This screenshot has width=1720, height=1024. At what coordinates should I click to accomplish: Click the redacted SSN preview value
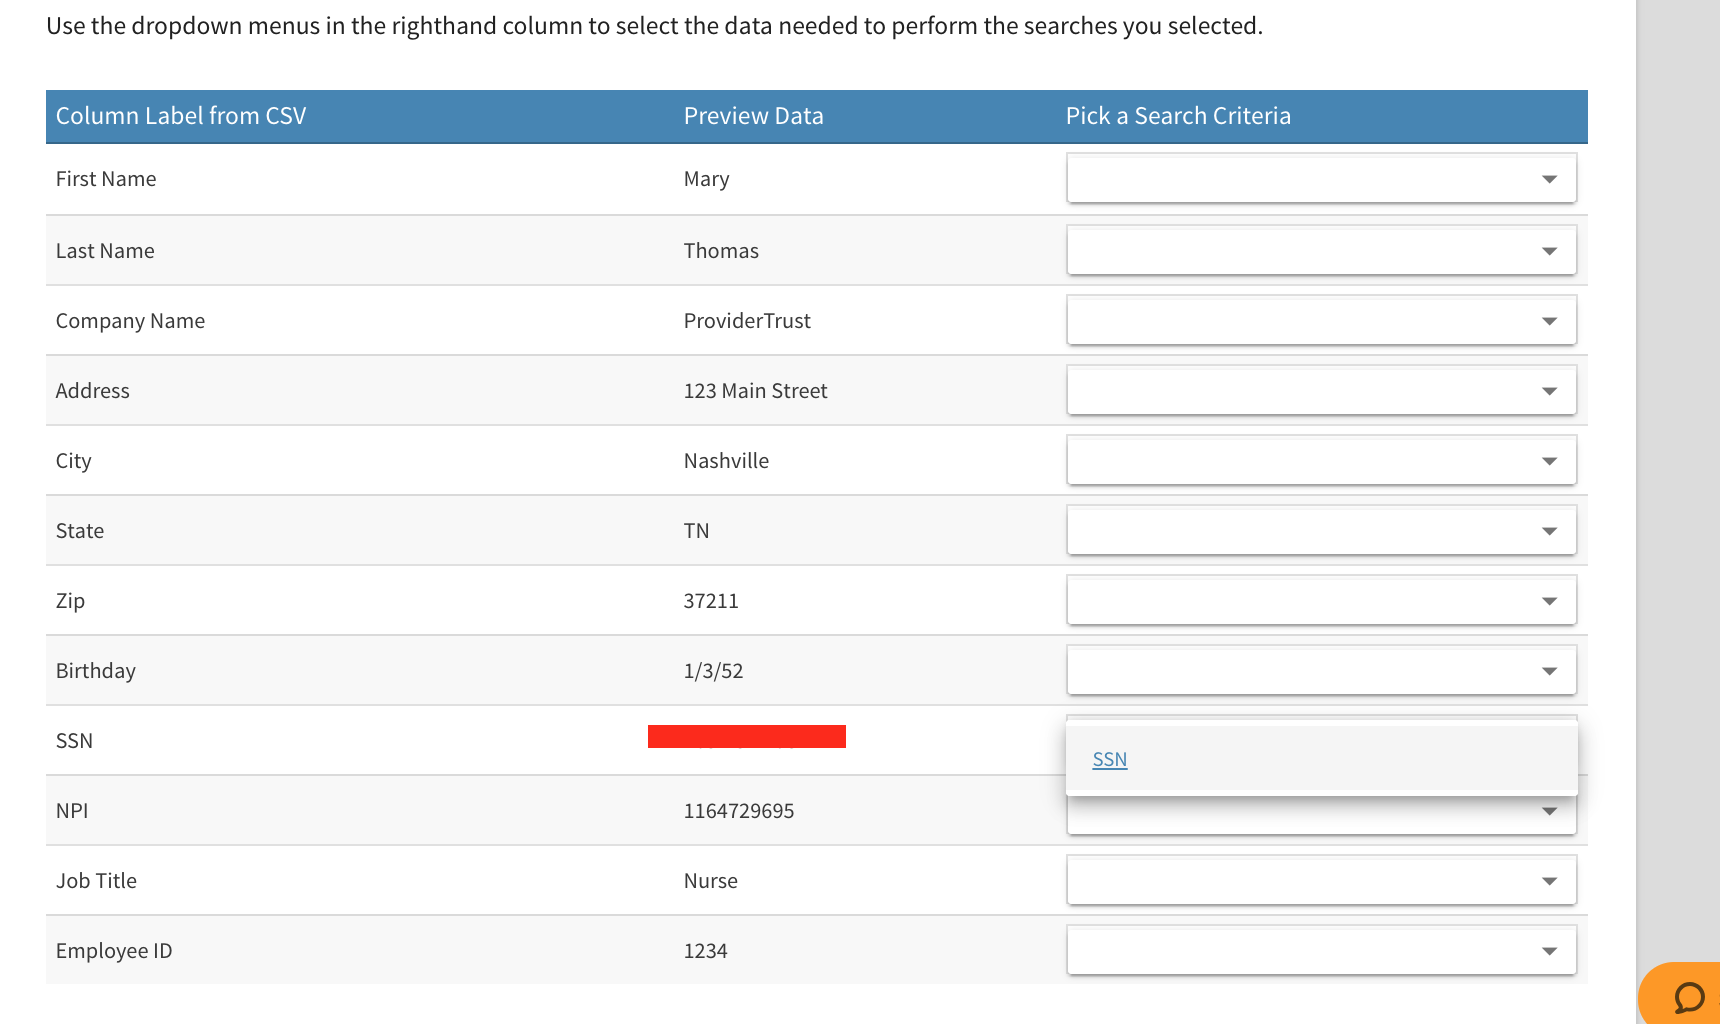point(746,737)
